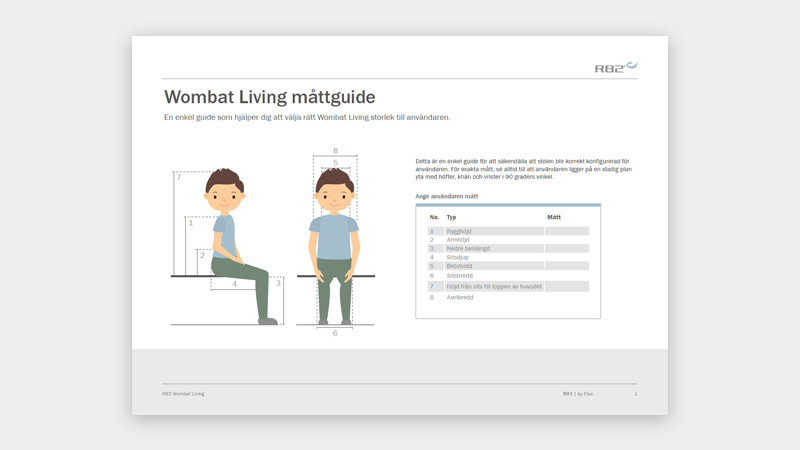Click measurement label 7 in the side-view drawing

[179, 177]
